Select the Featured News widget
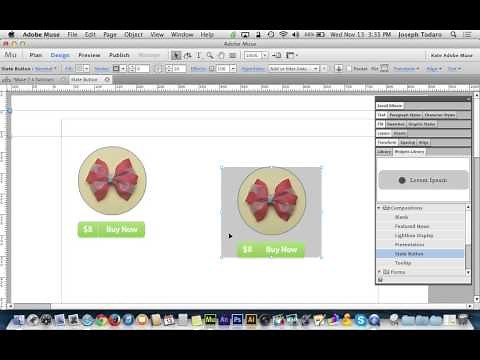 412,226
